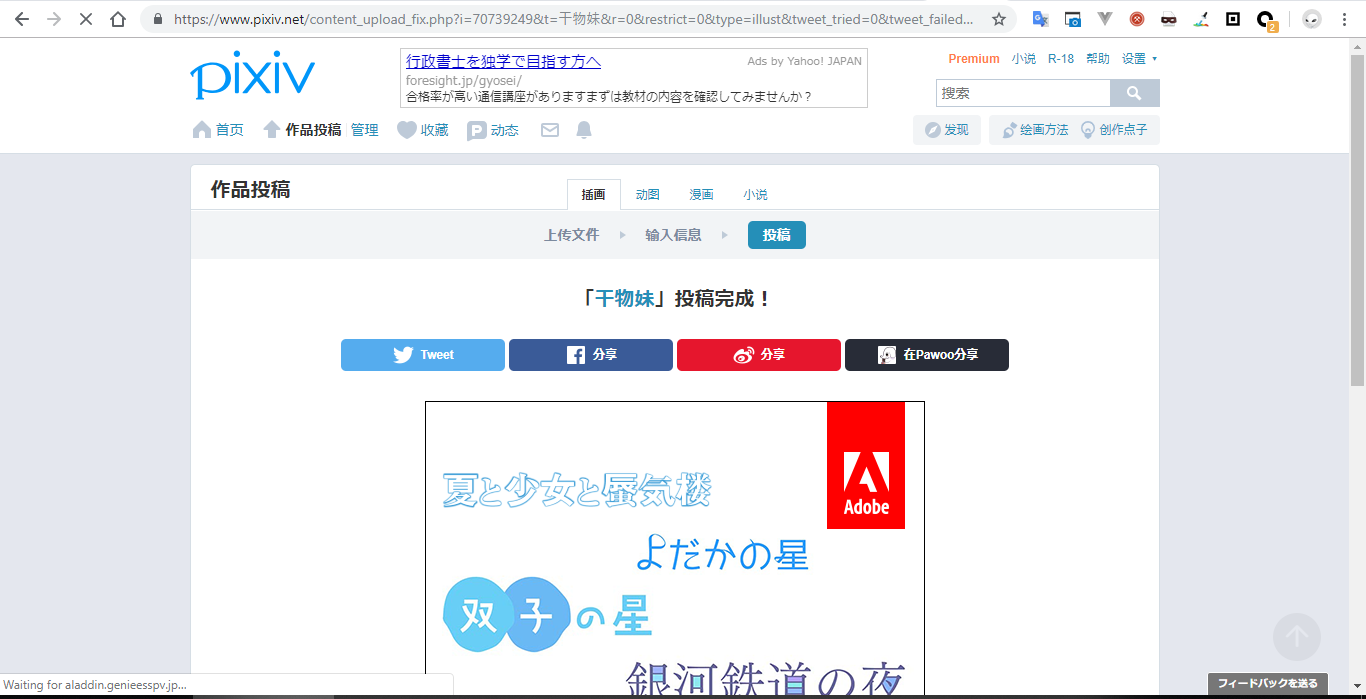The image size is (1366, 699).
Task: Share the work on Facebook
Action: click(591, 355)
